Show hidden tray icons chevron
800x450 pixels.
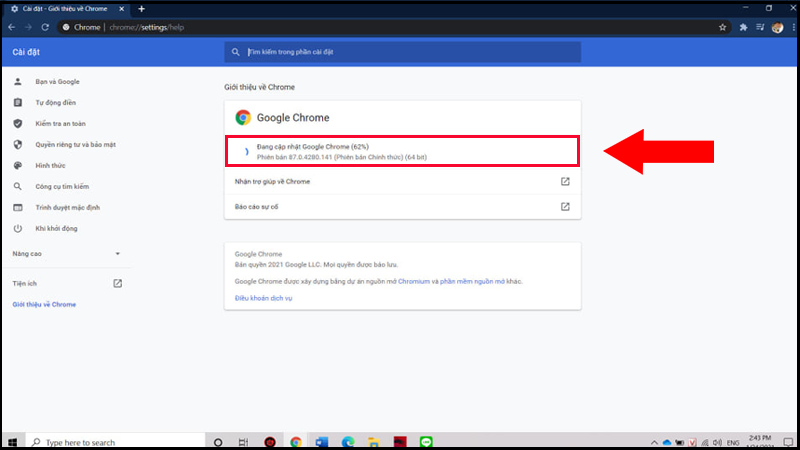coord(654,442)
